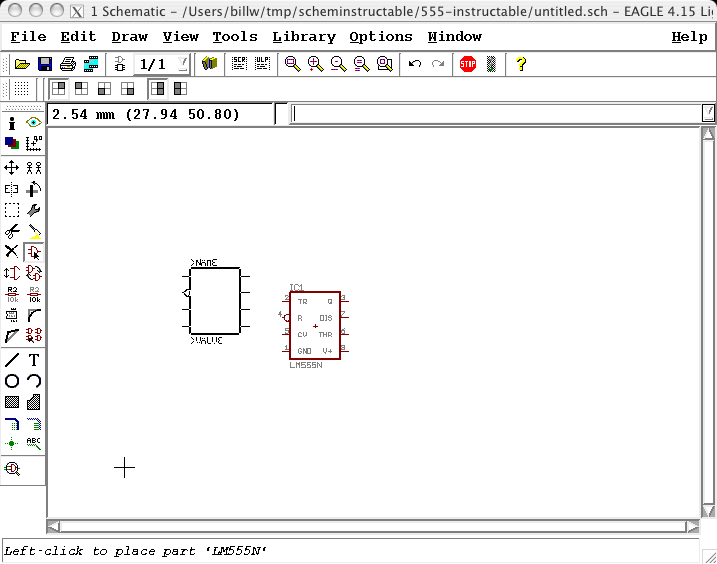
Task: Launch the CAM processor icon
Action: click(91, 64)
